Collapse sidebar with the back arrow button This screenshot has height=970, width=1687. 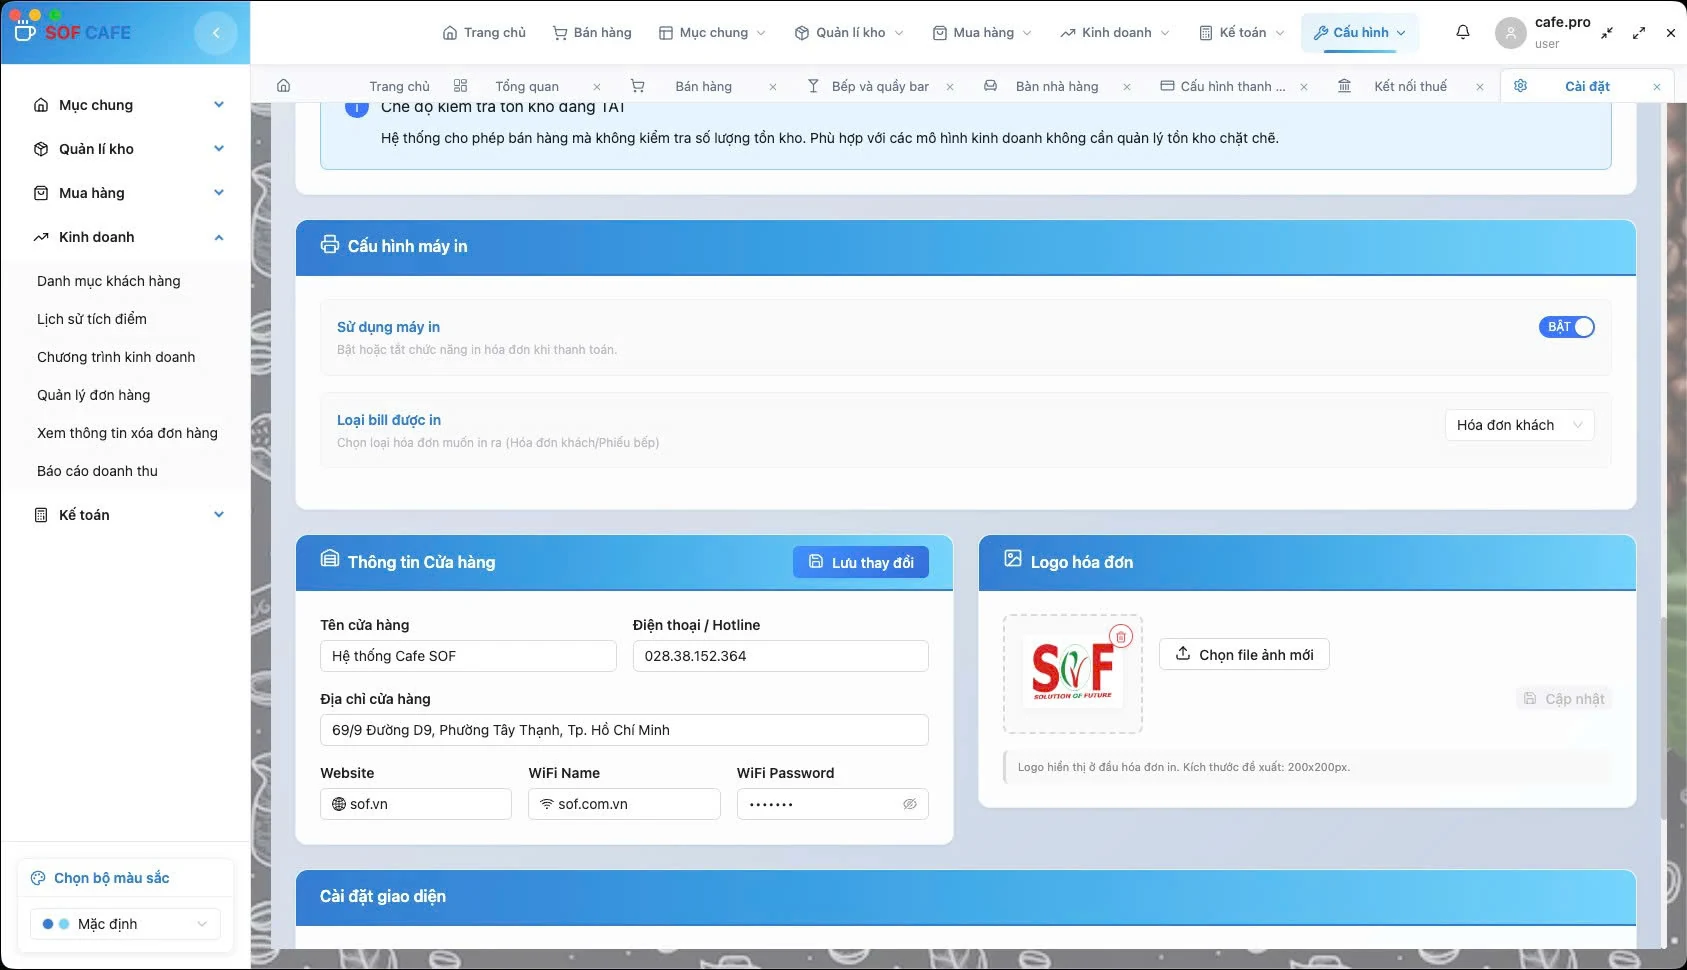pos(216,33)
